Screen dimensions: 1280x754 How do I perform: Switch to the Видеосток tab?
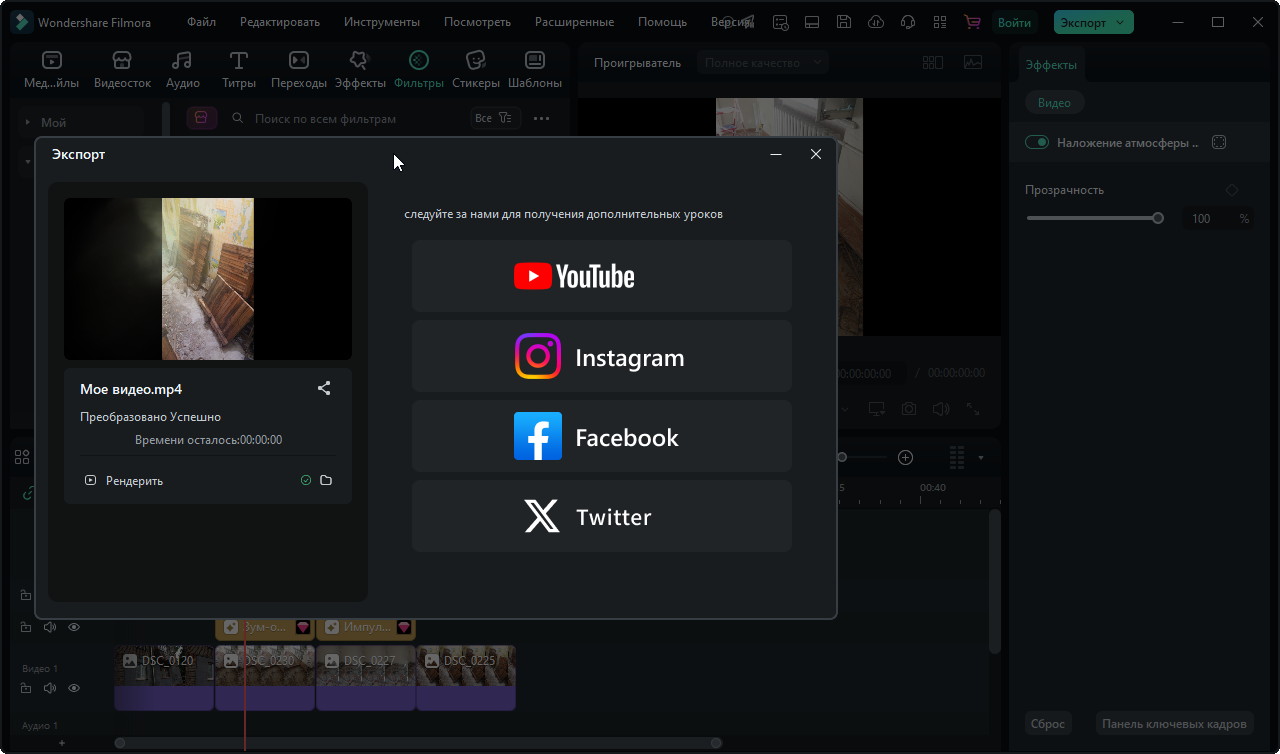pos(122,70)
